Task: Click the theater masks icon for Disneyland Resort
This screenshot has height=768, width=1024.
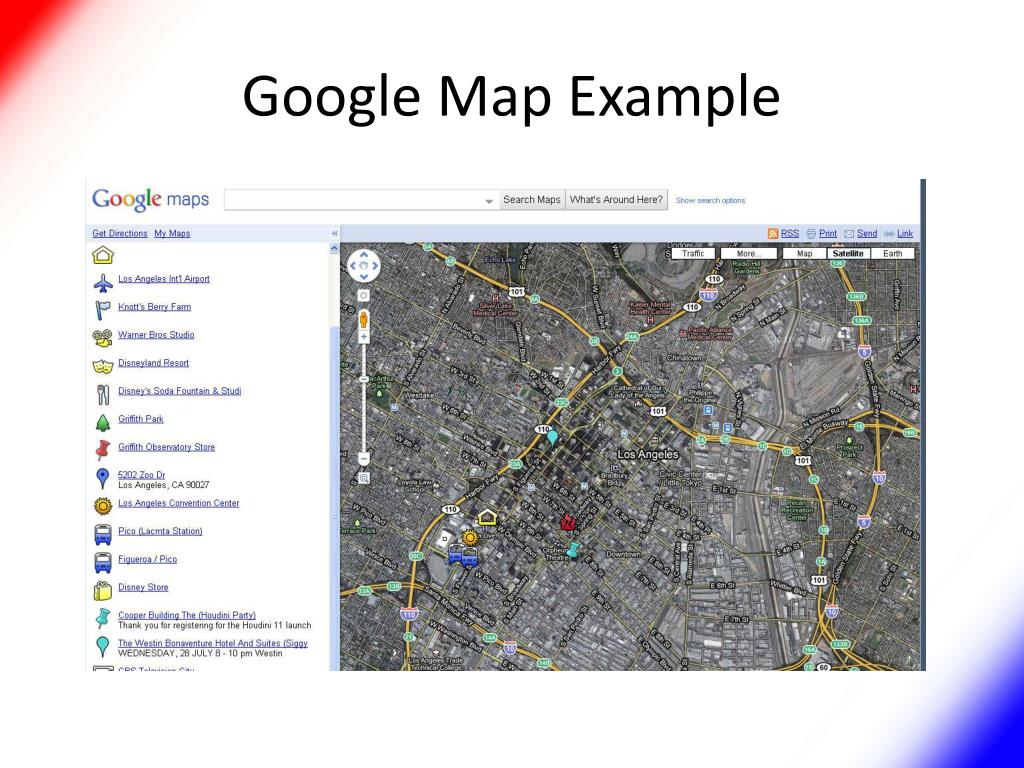Action: tap(103, 366)
